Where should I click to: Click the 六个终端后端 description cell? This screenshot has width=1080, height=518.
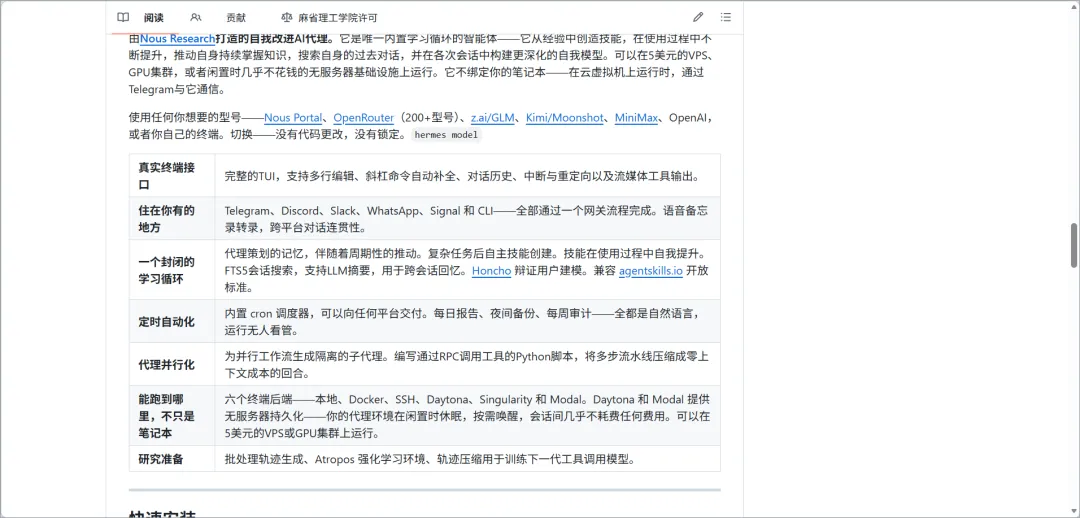[468, 416]
